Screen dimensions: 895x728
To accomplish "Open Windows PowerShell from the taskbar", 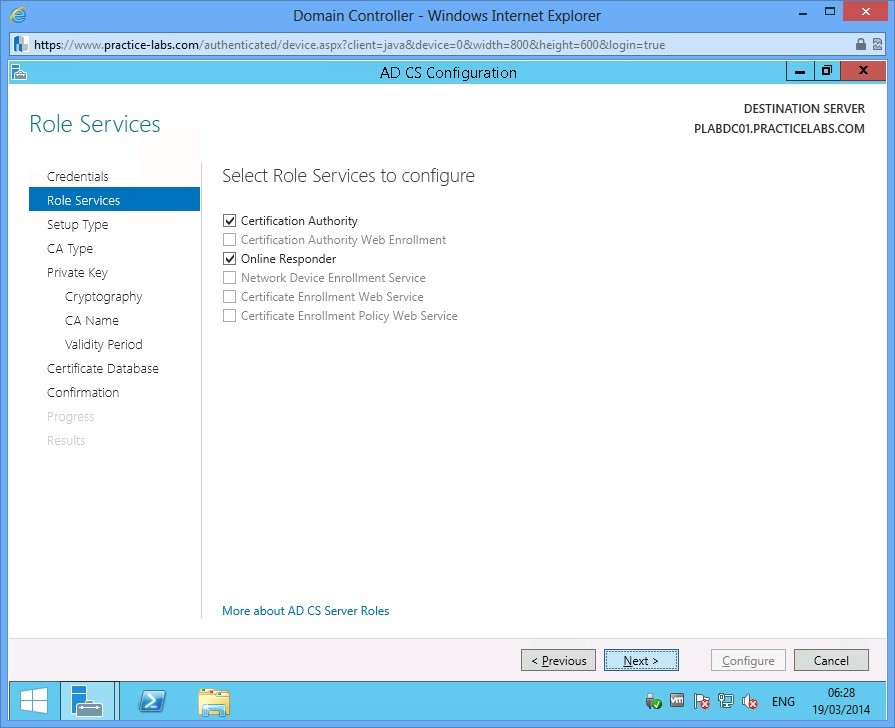I will tap(151, 701).
